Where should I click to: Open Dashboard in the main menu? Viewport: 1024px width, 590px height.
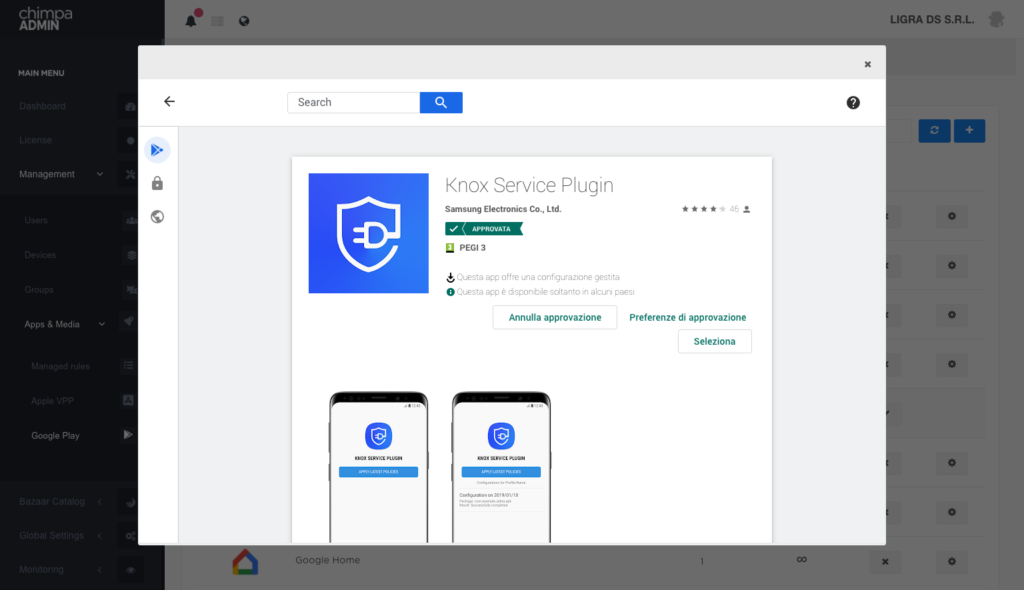(x=42, y=106)
